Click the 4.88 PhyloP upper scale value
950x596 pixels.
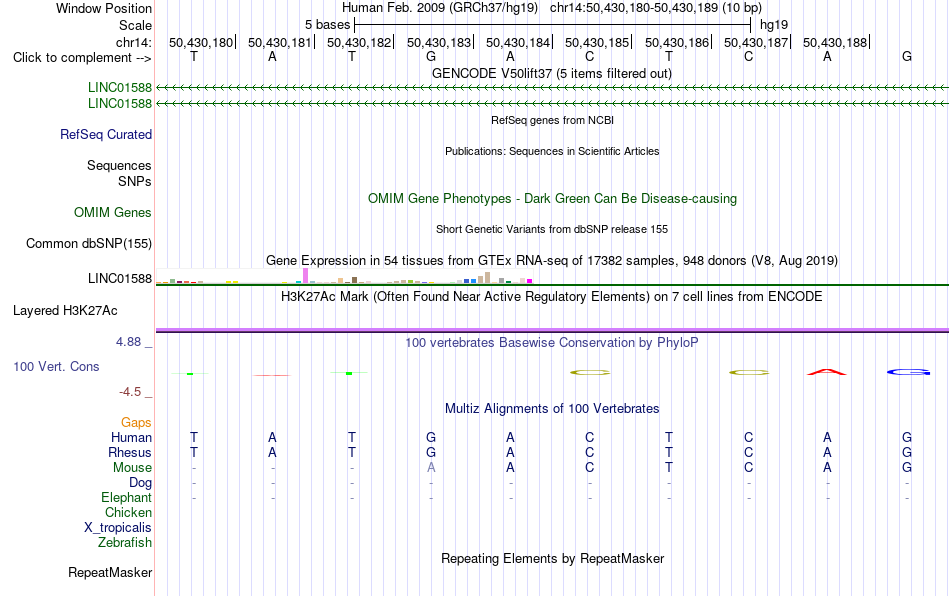click(128, 342)
